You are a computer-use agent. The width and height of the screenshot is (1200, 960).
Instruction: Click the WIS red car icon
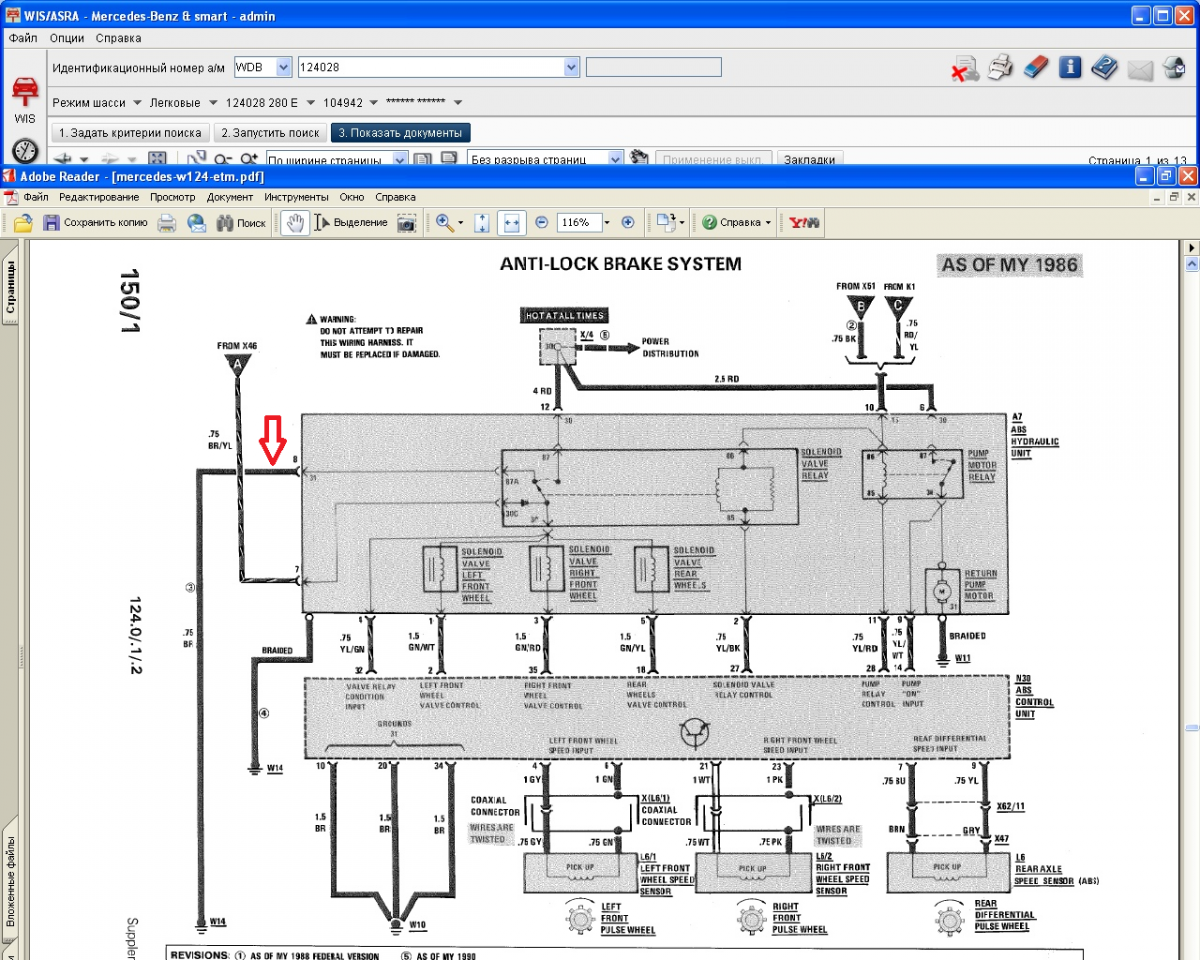click(24, 91)
